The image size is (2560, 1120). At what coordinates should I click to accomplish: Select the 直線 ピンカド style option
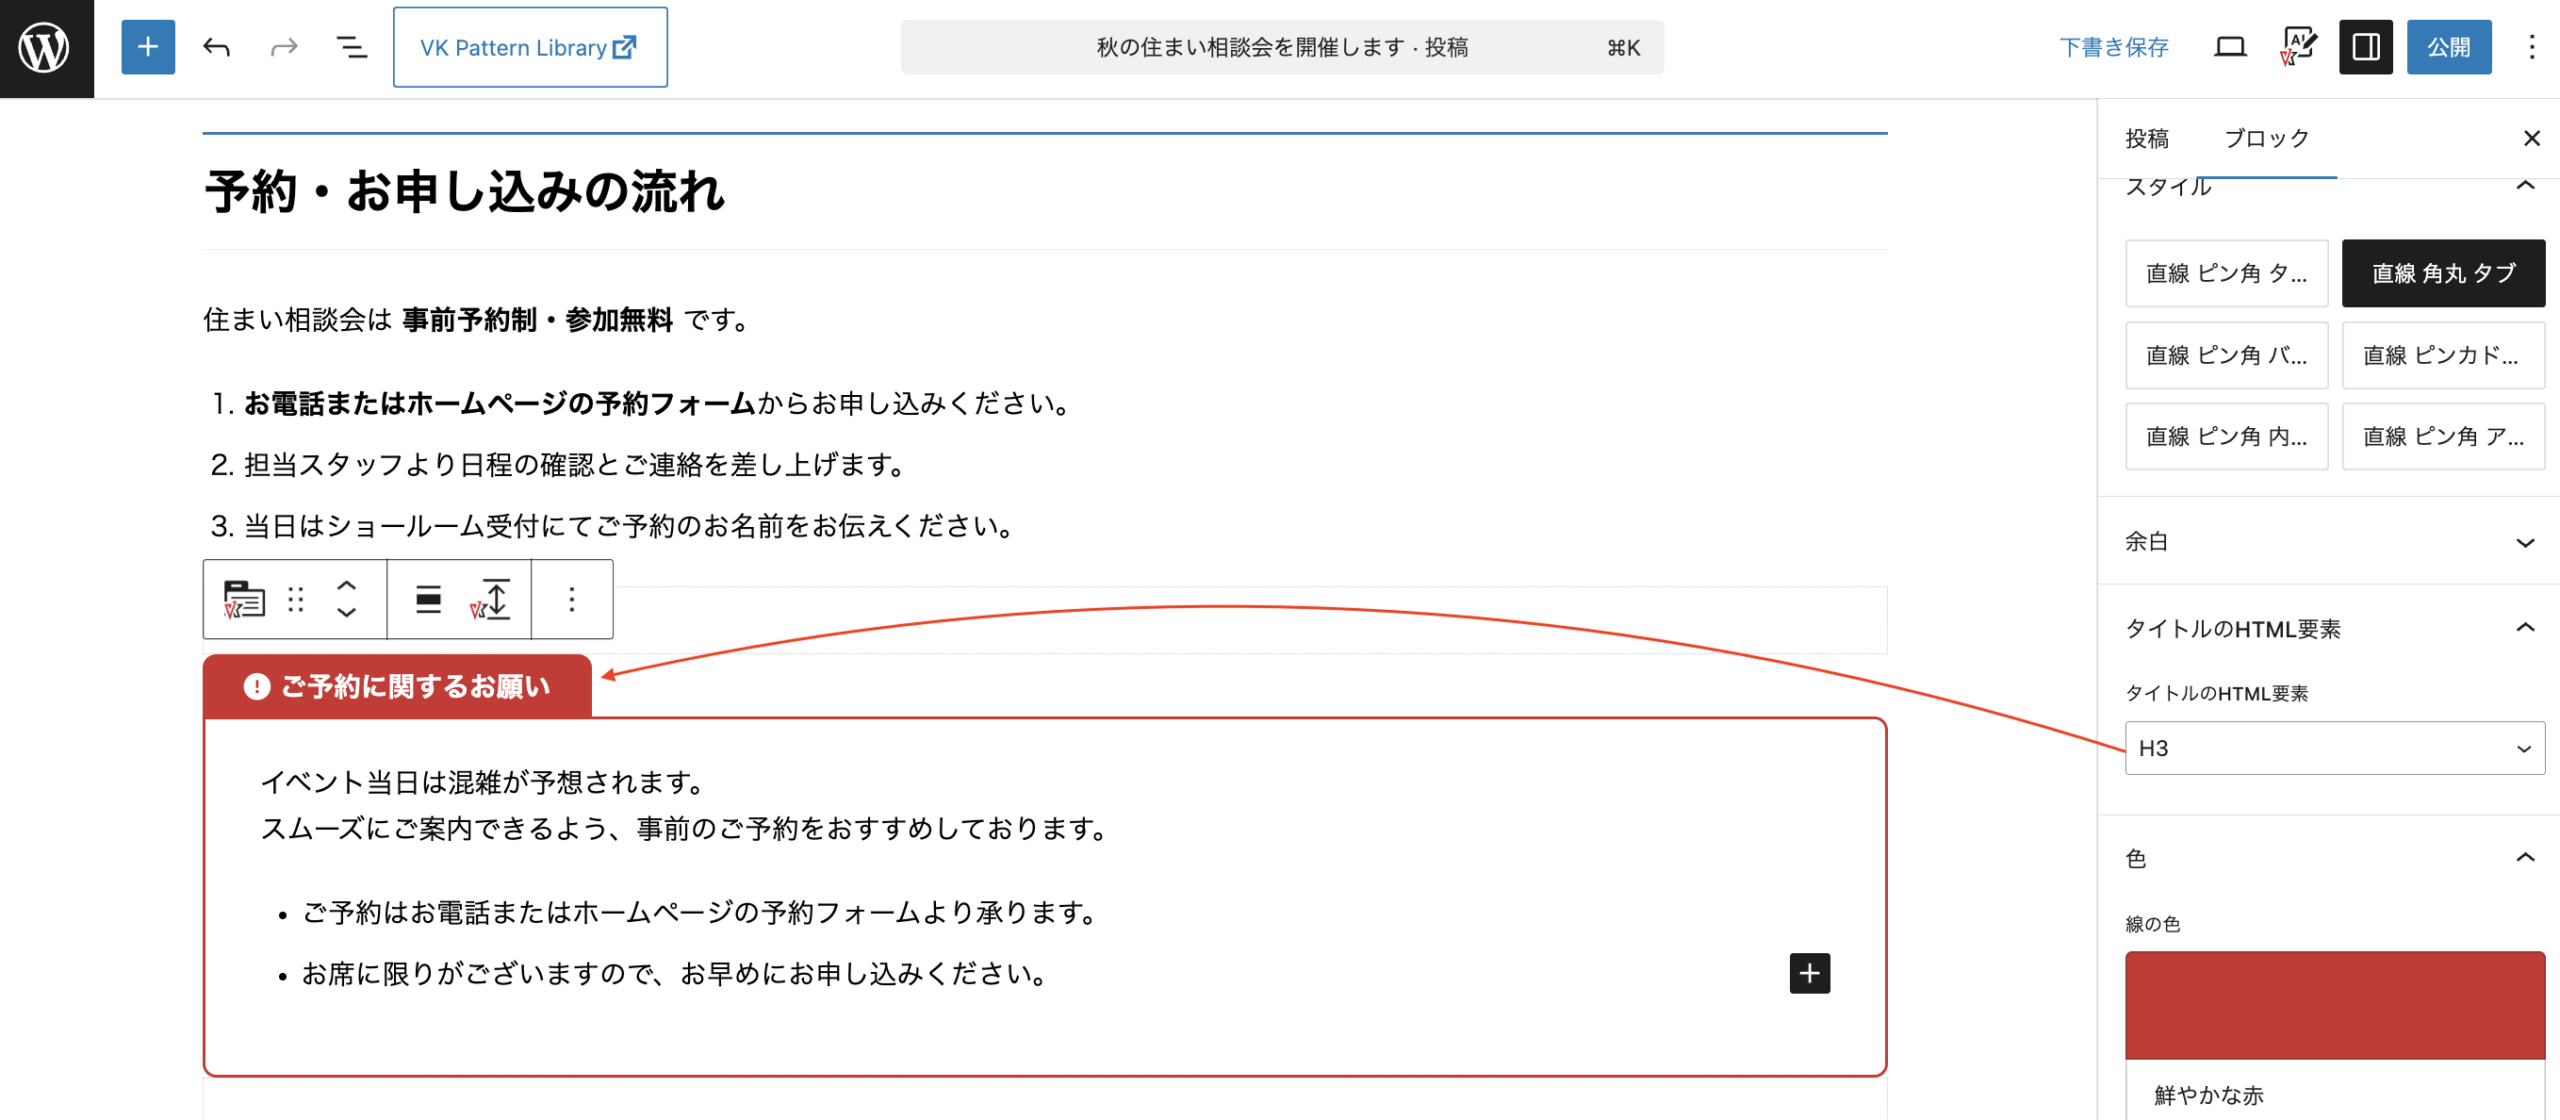[2442, 355]
